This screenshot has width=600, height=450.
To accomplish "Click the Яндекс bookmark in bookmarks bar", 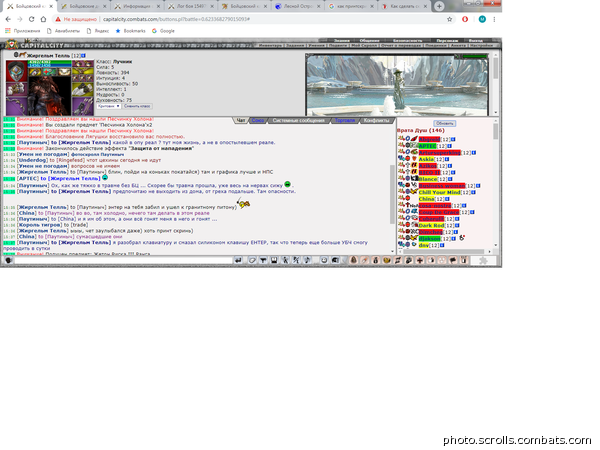I will (x=98, y=31).
